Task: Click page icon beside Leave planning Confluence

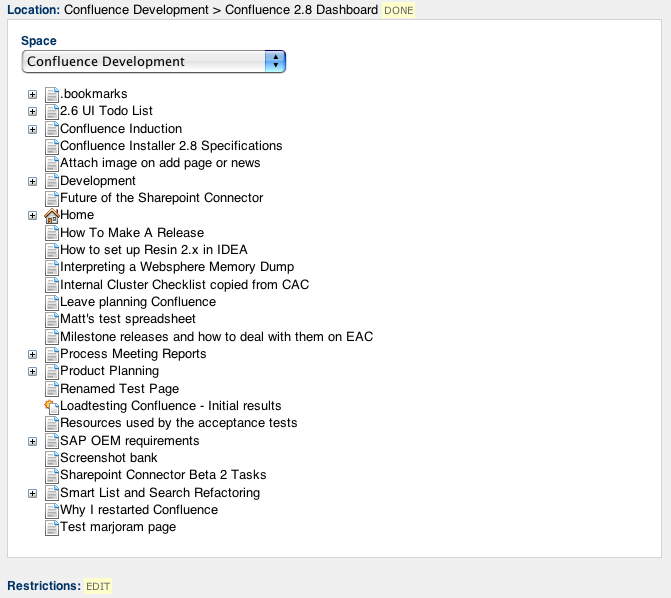Action: [52, 303]
